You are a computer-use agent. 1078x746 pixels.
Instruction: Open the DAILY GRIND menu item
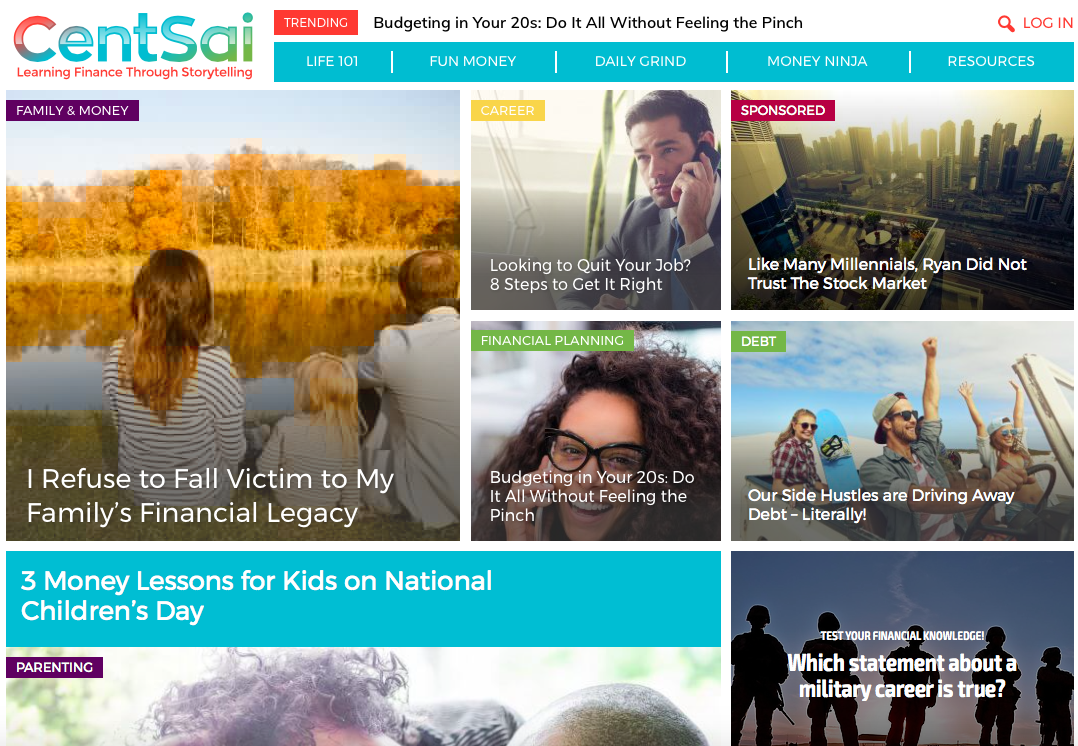point(640,61)
